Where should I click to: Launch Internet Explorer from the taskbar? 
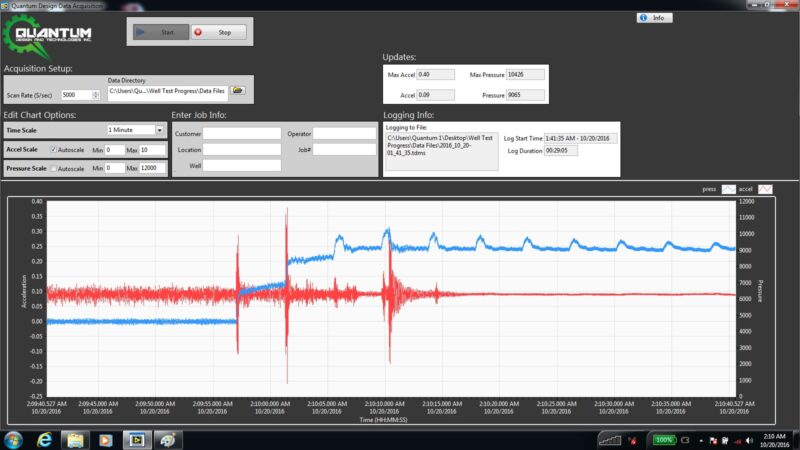[44, 440]
